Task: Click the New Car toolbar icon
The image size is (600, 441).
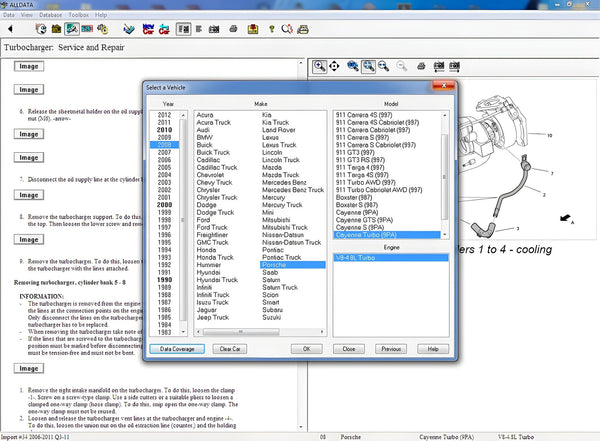Action: (x=148, y=29)
